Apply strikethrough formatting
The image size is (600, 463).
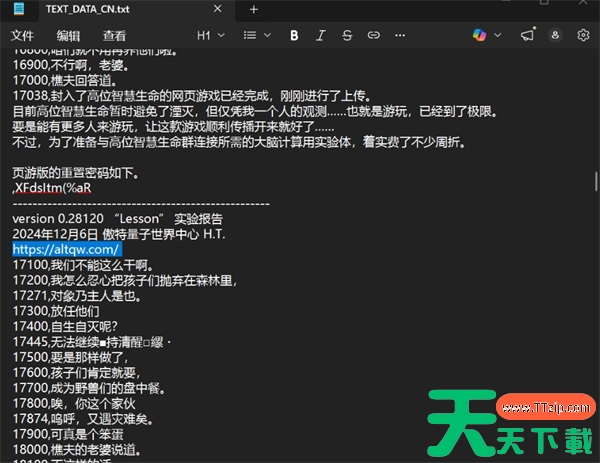click(347, 36)
